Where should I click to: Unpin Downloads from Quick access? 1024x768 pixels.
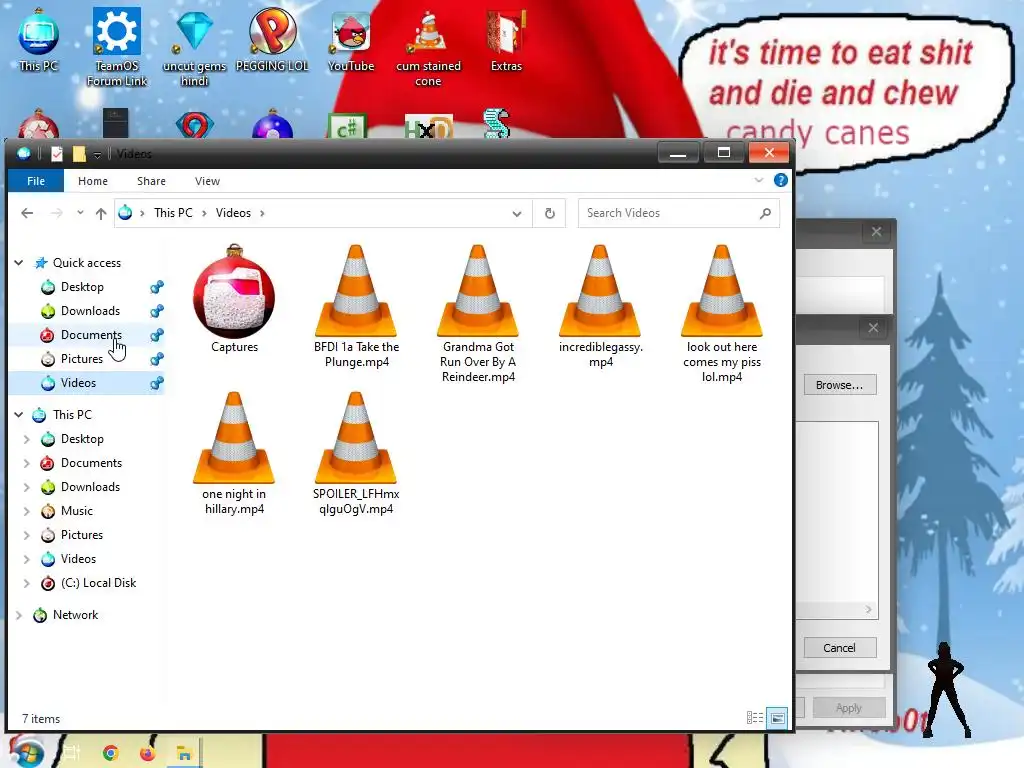(x=157, y=311)
